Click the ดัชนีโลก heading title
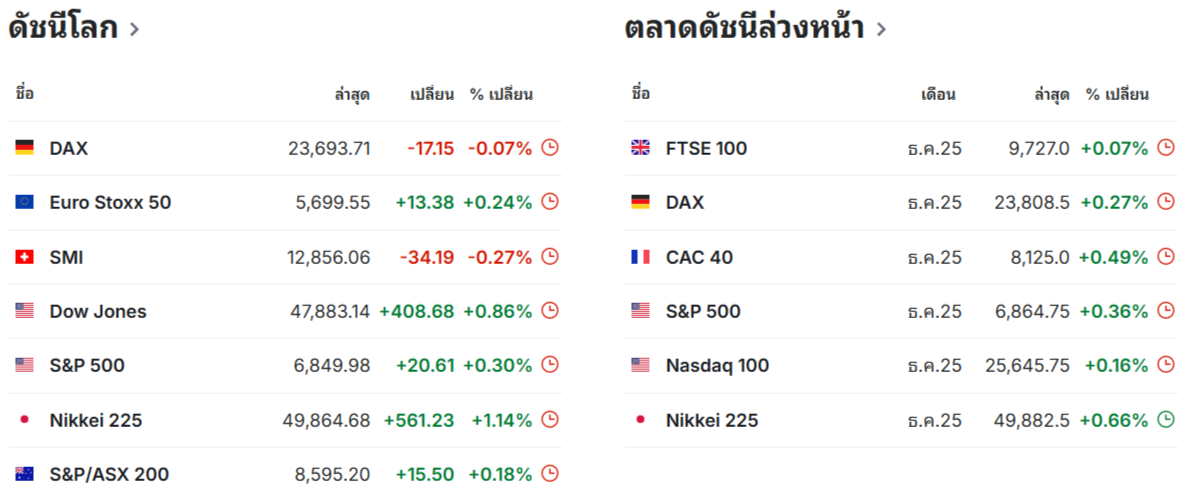1182x490 pixels. (63, 28)
